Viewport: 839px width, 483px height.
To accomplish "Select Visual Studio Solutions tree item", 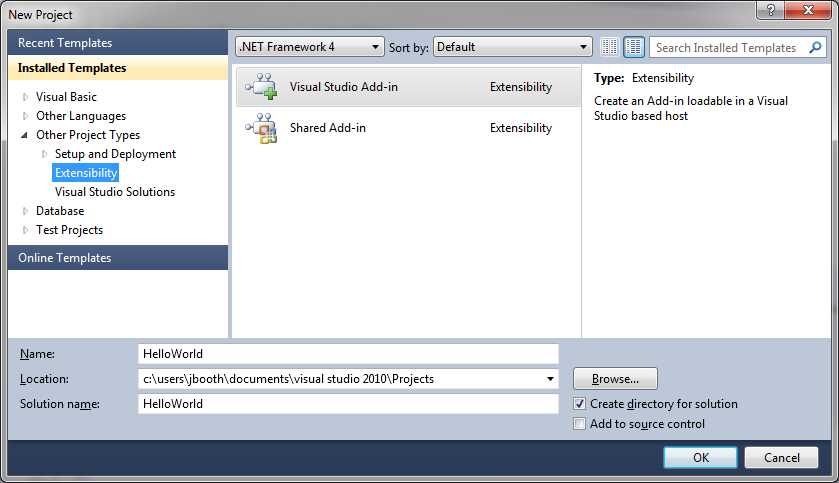I will pos(115,192).
